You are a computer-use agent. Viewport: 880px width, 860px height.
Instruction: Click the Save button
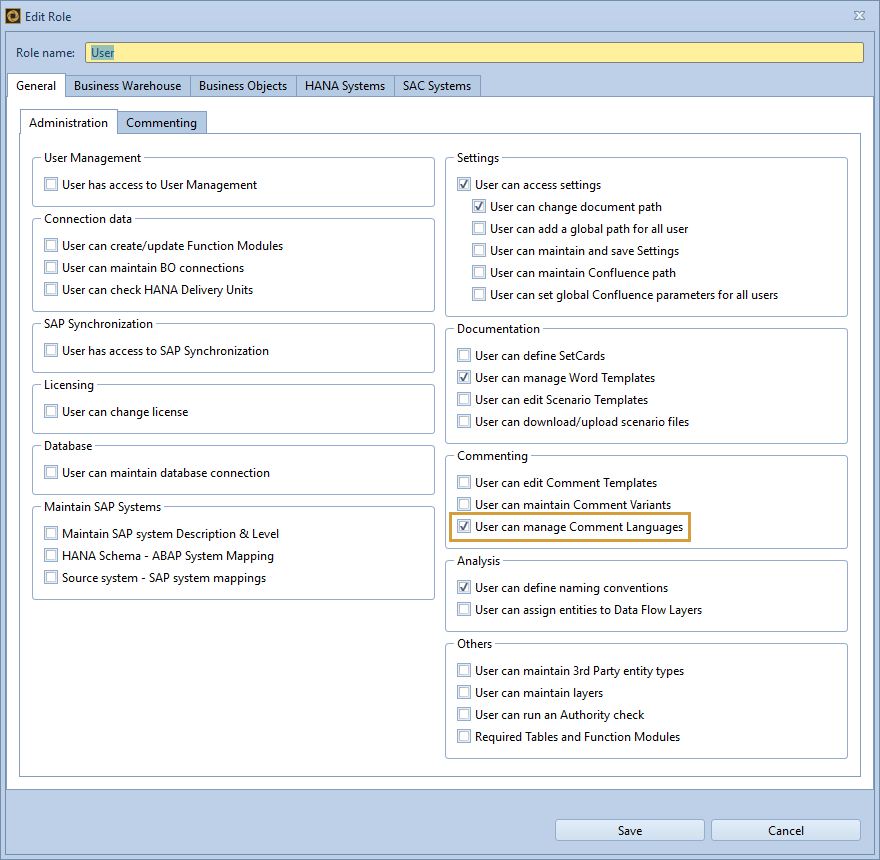click(x=629, y=830)
